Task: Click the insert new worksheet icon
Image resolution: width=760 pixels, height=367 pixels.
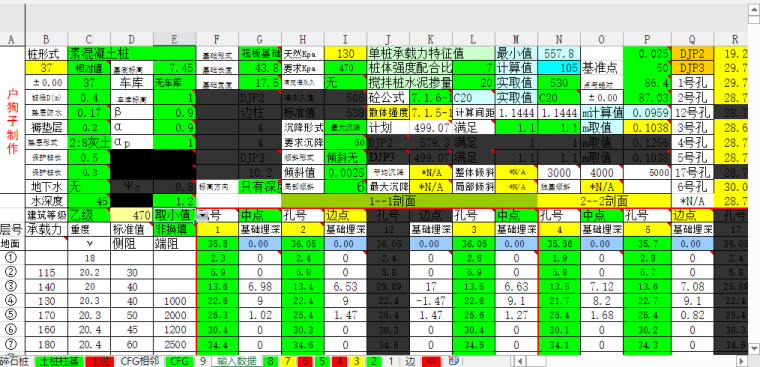Action: tap(454, 361)
